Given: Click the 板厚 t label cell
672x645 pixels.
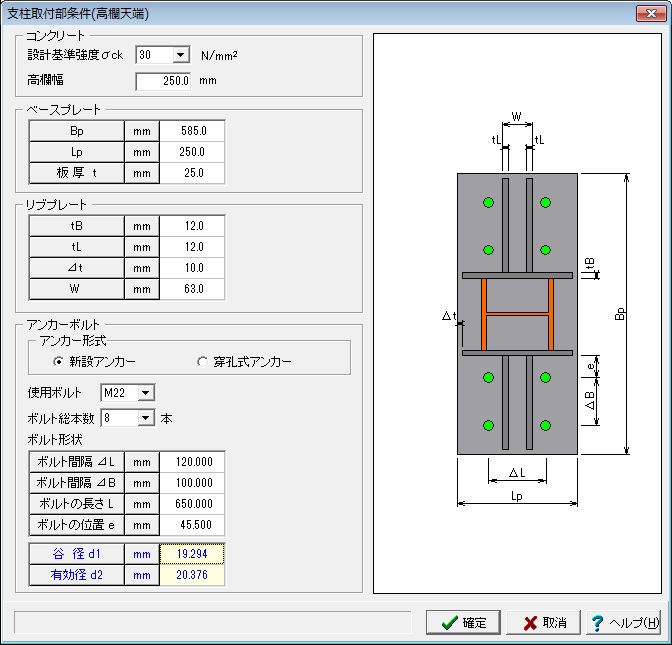Looking at the screenshot, I should pos(77,173).
